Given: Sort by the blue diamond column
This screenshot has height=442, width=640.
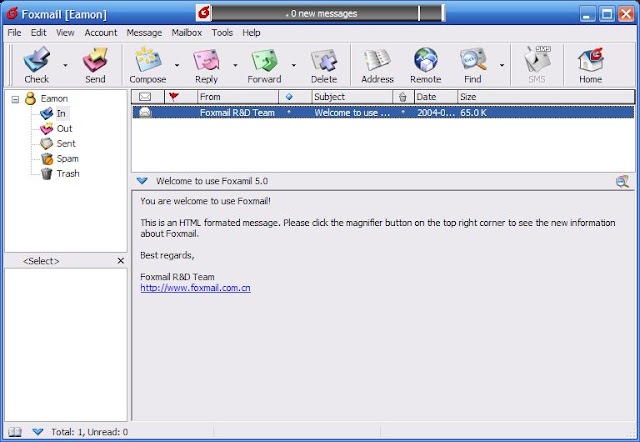Looking at the screenshot, I should click(x=295, y=97).
